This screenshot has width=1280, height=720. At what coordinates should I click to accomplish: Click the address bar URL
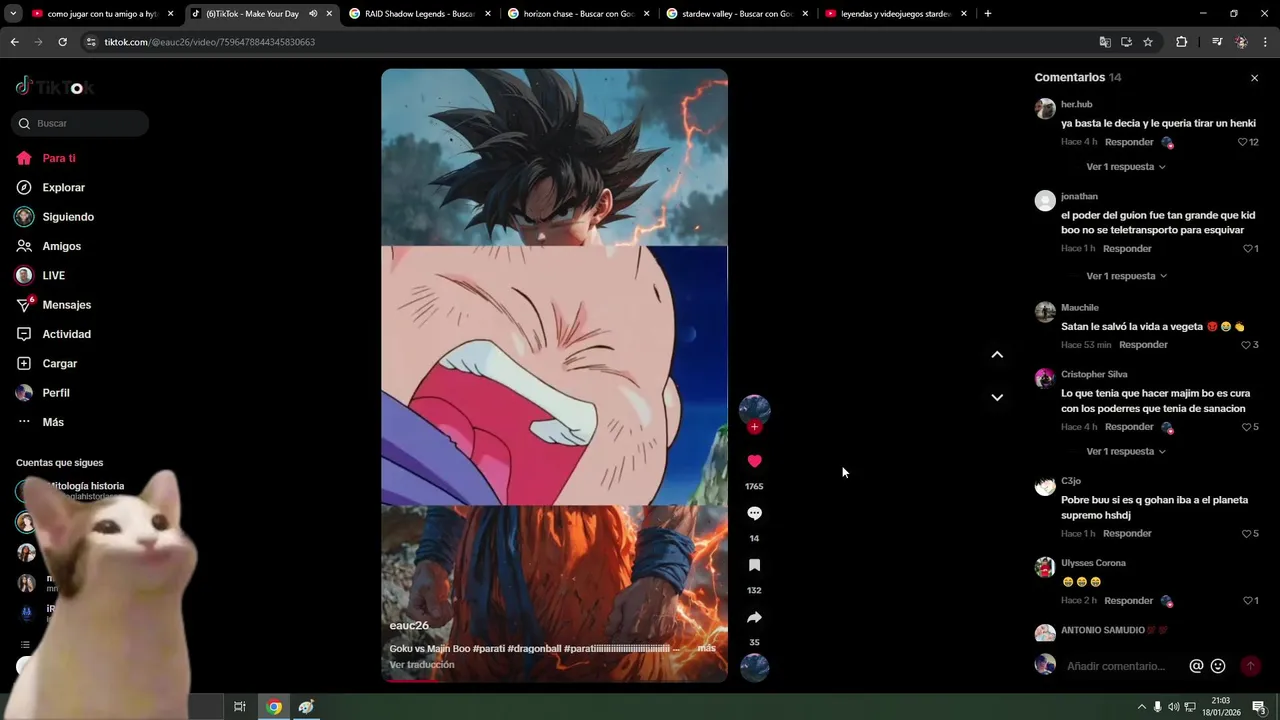coord(210,42)
